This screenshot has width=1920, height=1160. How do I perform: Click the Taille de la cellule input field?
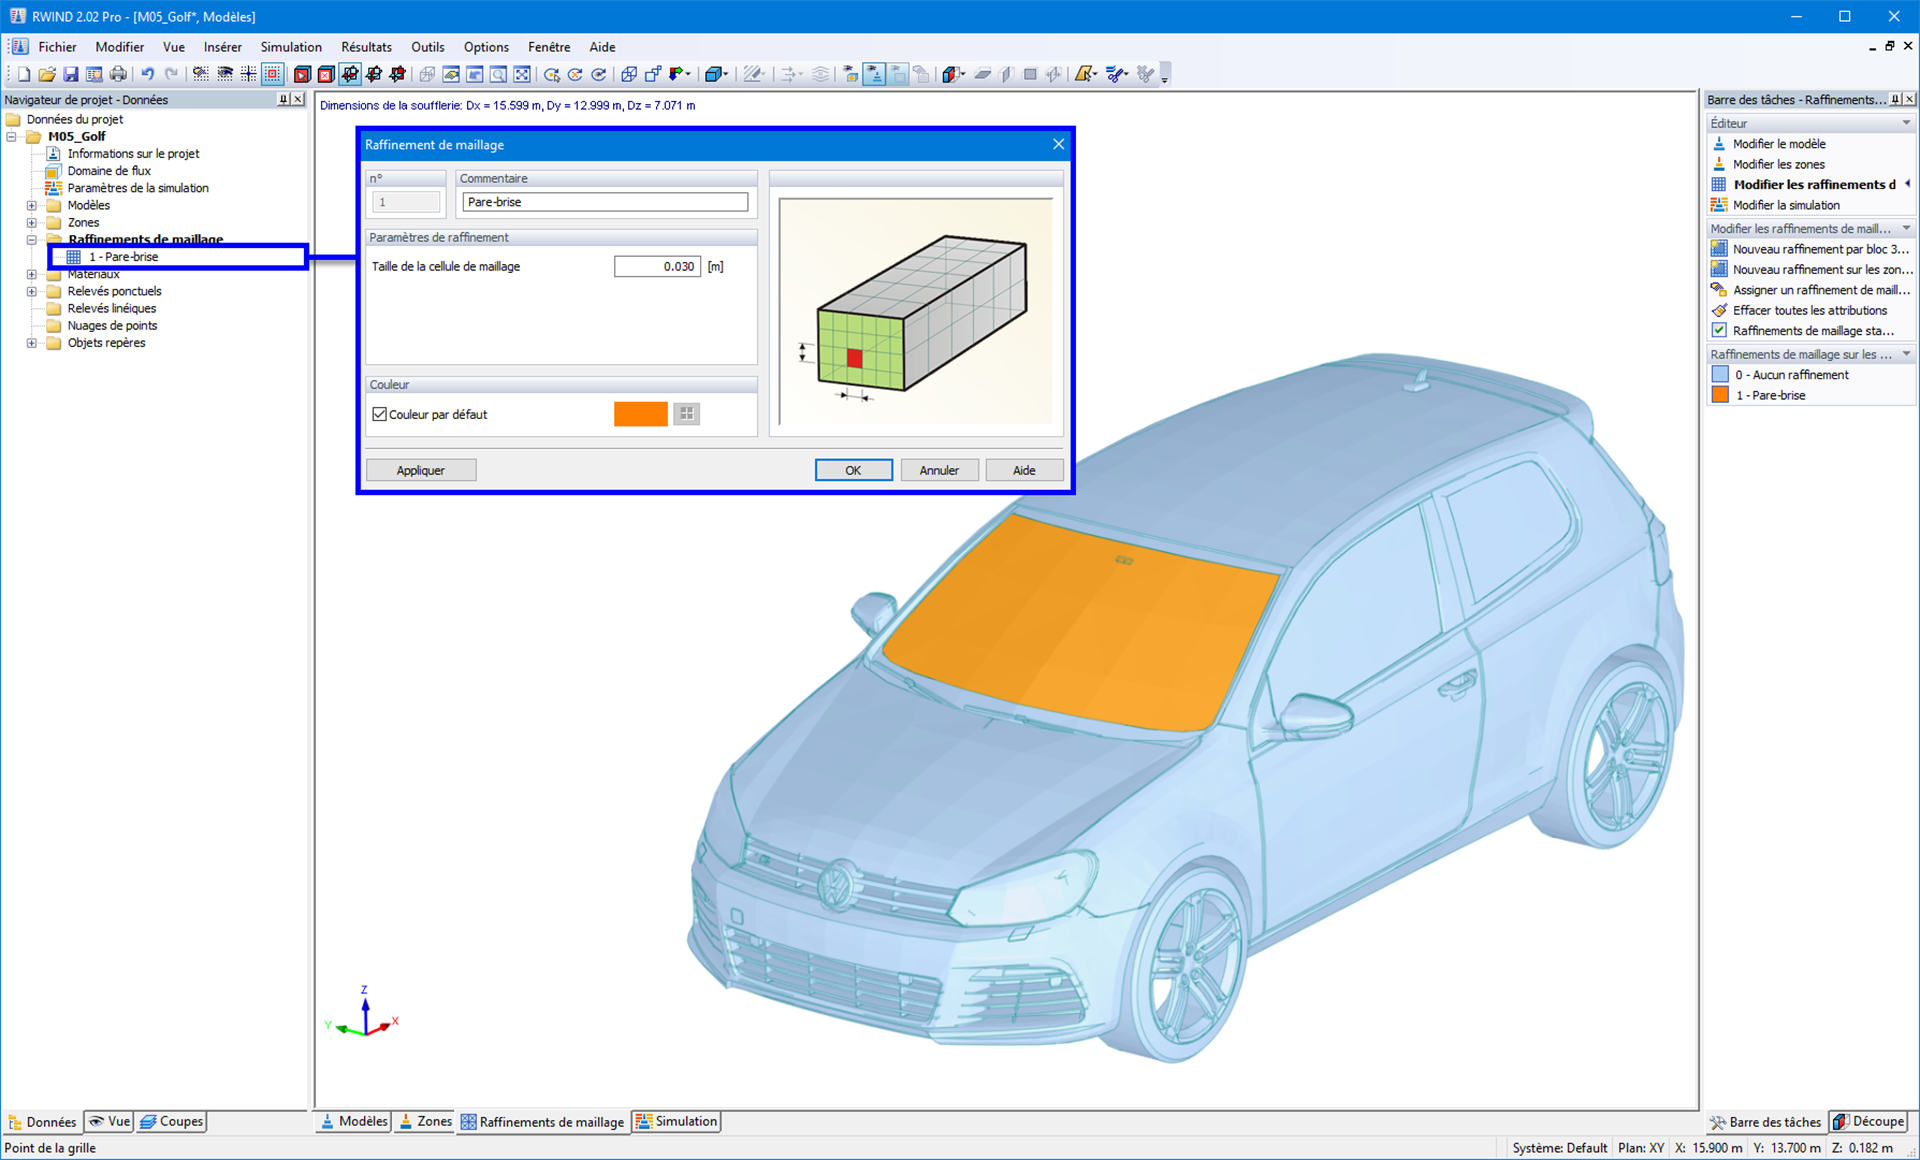pos(657,267)
